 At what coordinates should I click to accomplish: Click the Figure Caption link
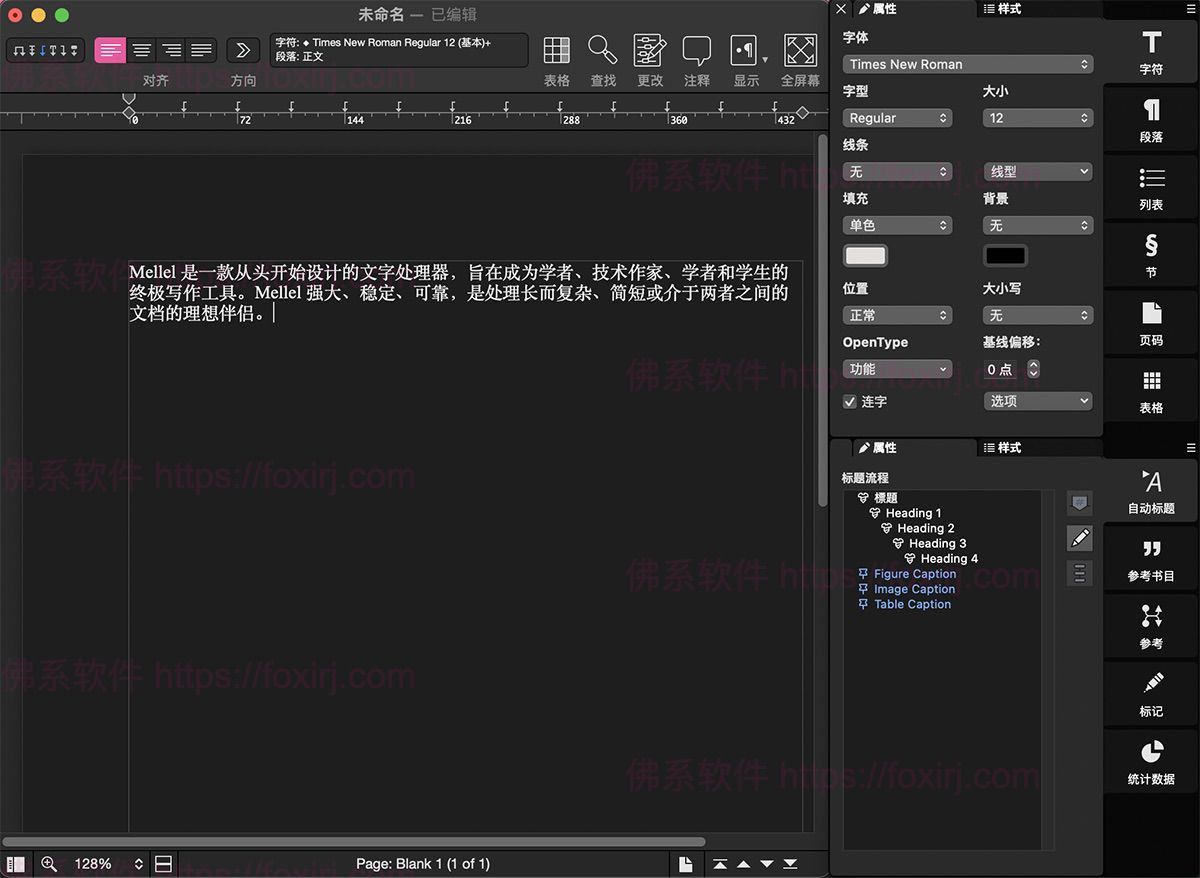pos(914,574)
